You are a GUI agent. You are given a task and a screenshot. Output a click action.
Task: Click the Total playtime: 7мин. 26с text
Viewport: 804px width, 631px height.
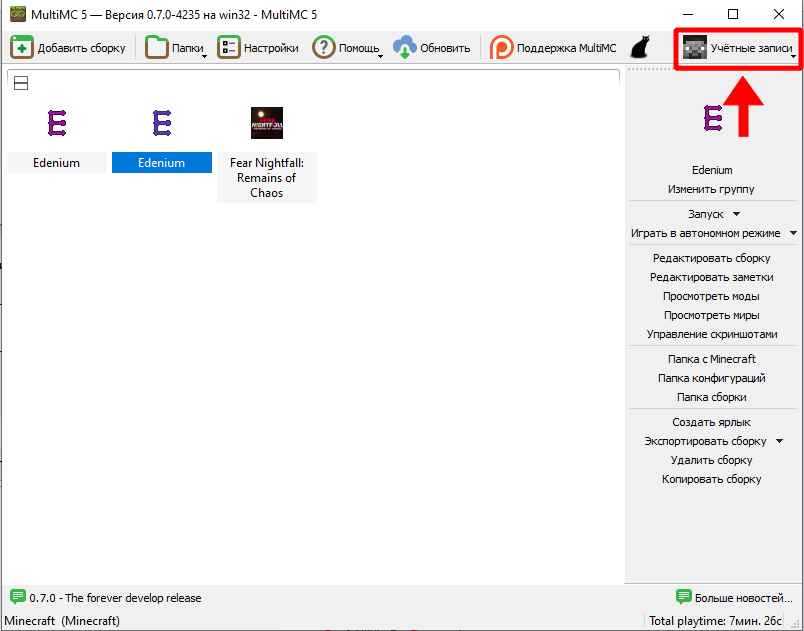click(715, 621)
